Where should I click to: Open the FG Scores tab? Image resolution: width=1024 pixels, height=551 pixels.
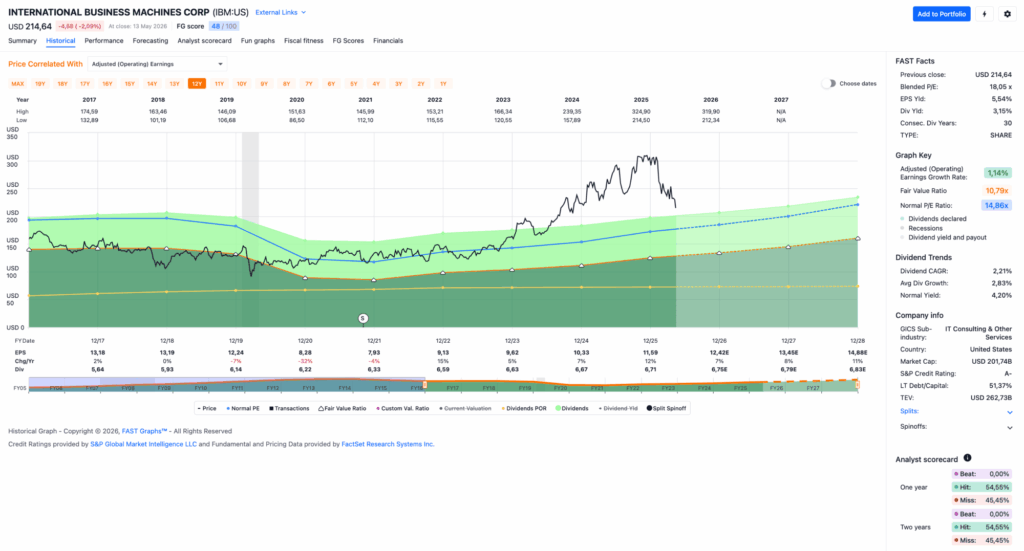(348, 40)
